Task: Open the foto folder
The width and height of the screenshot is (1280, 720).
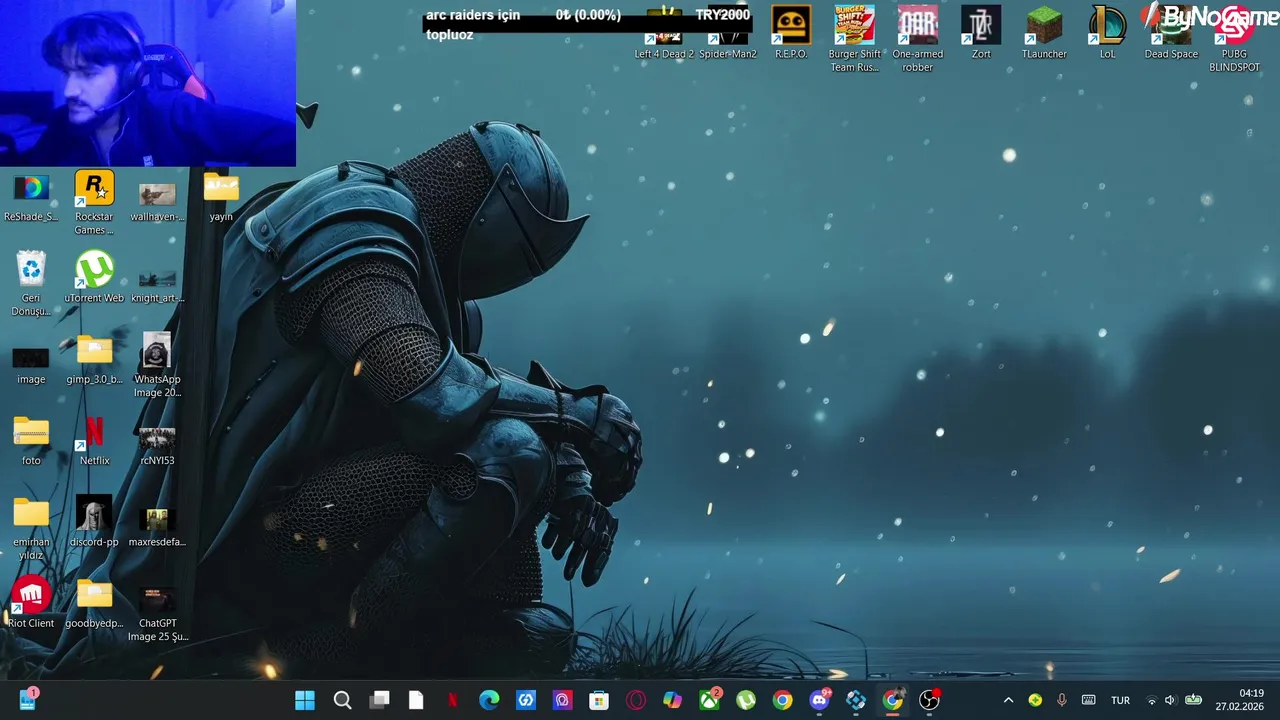Action: click(x=31, y=440)
